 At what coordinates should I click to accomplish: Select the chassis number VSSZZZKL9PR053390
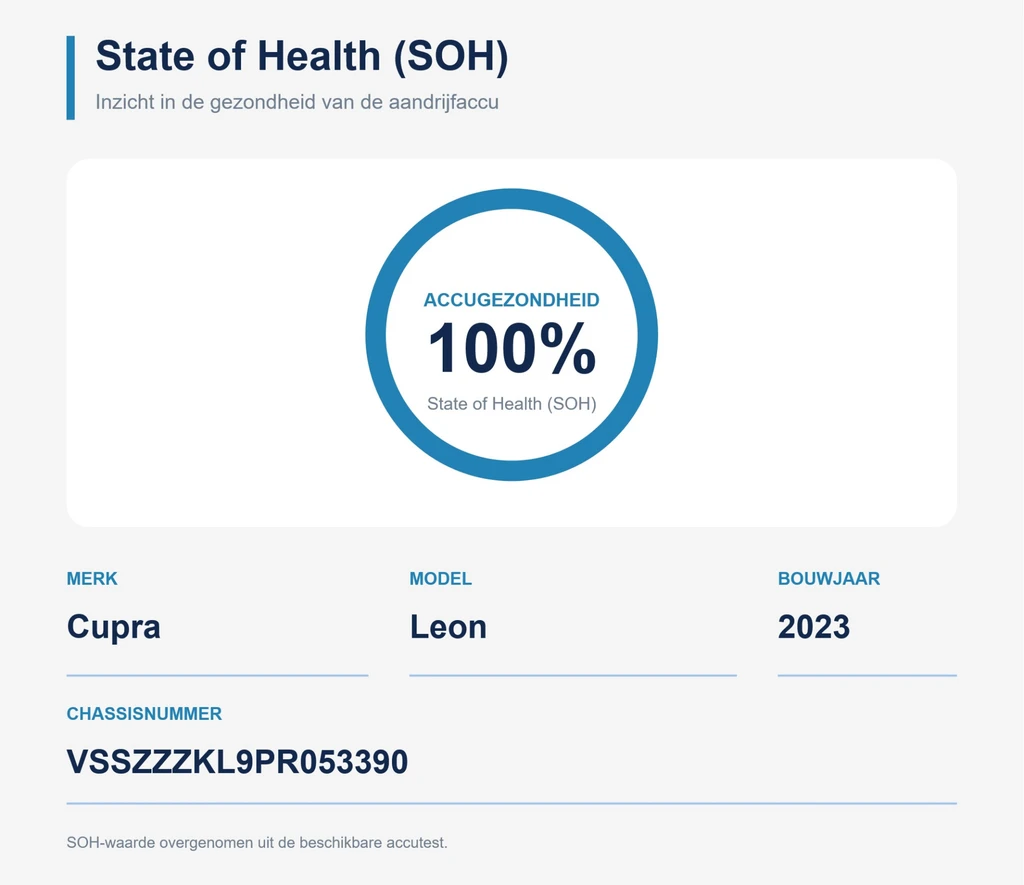point(238,762)
